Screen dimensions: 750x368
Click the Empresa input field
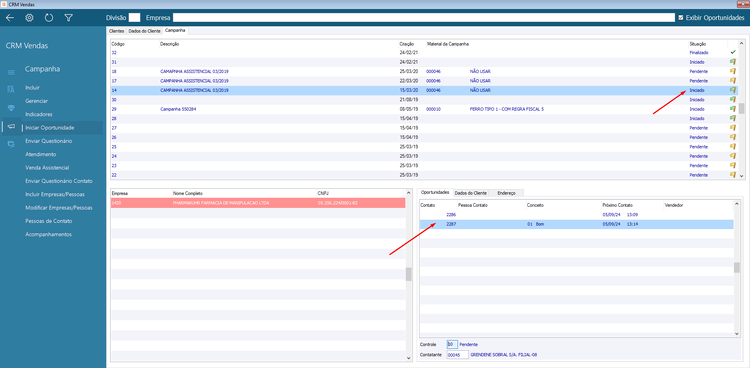pos(424,18)
